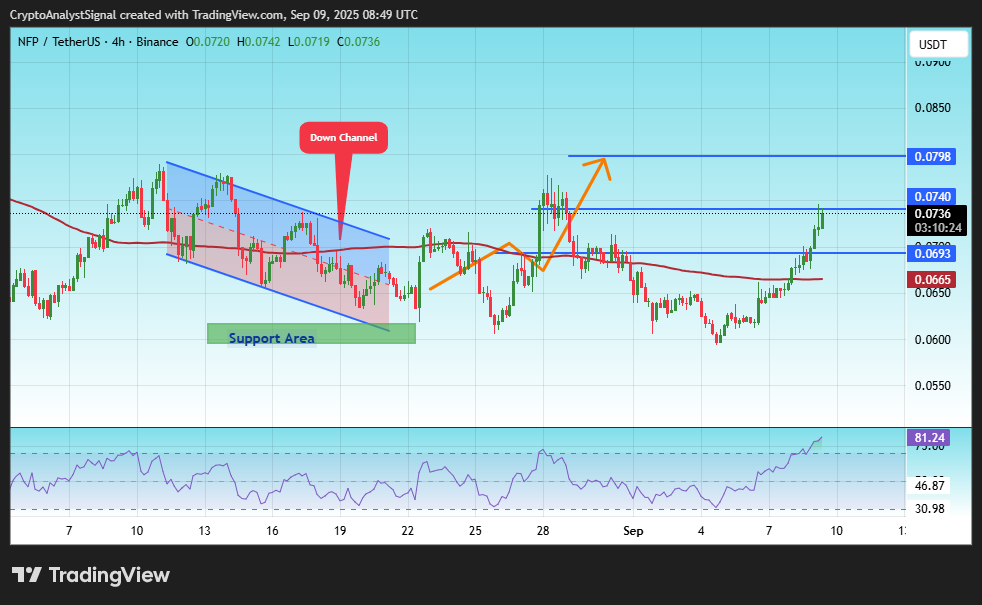
Task: Click the Sep date label on time axis
Action: point(633,531)
